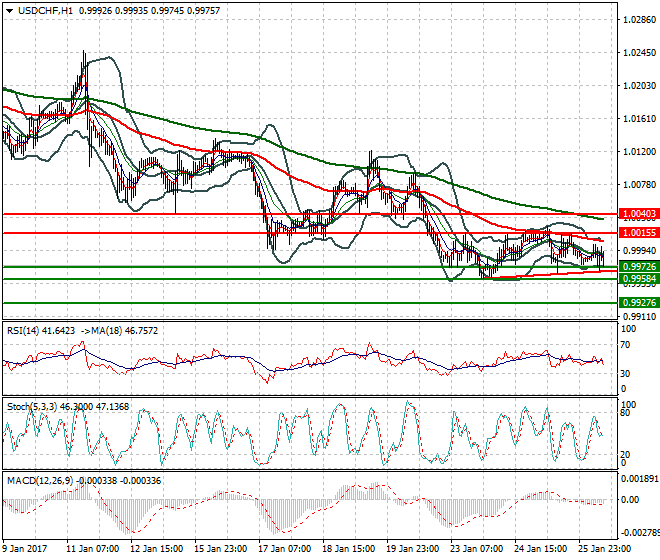Screen dimensions: 660x560
Task: Select the 1.01200 value on price axis
Action: tap(637, 152)
